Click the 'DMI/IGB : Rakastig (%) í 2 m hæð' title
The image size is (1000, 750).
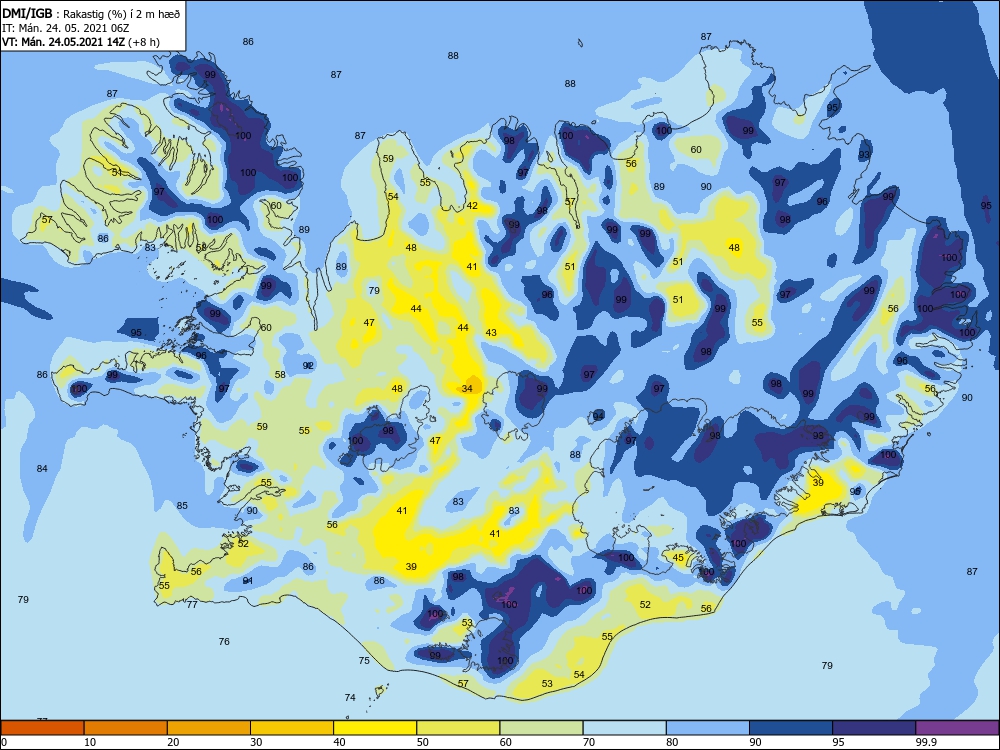click(x=91, y=13)
